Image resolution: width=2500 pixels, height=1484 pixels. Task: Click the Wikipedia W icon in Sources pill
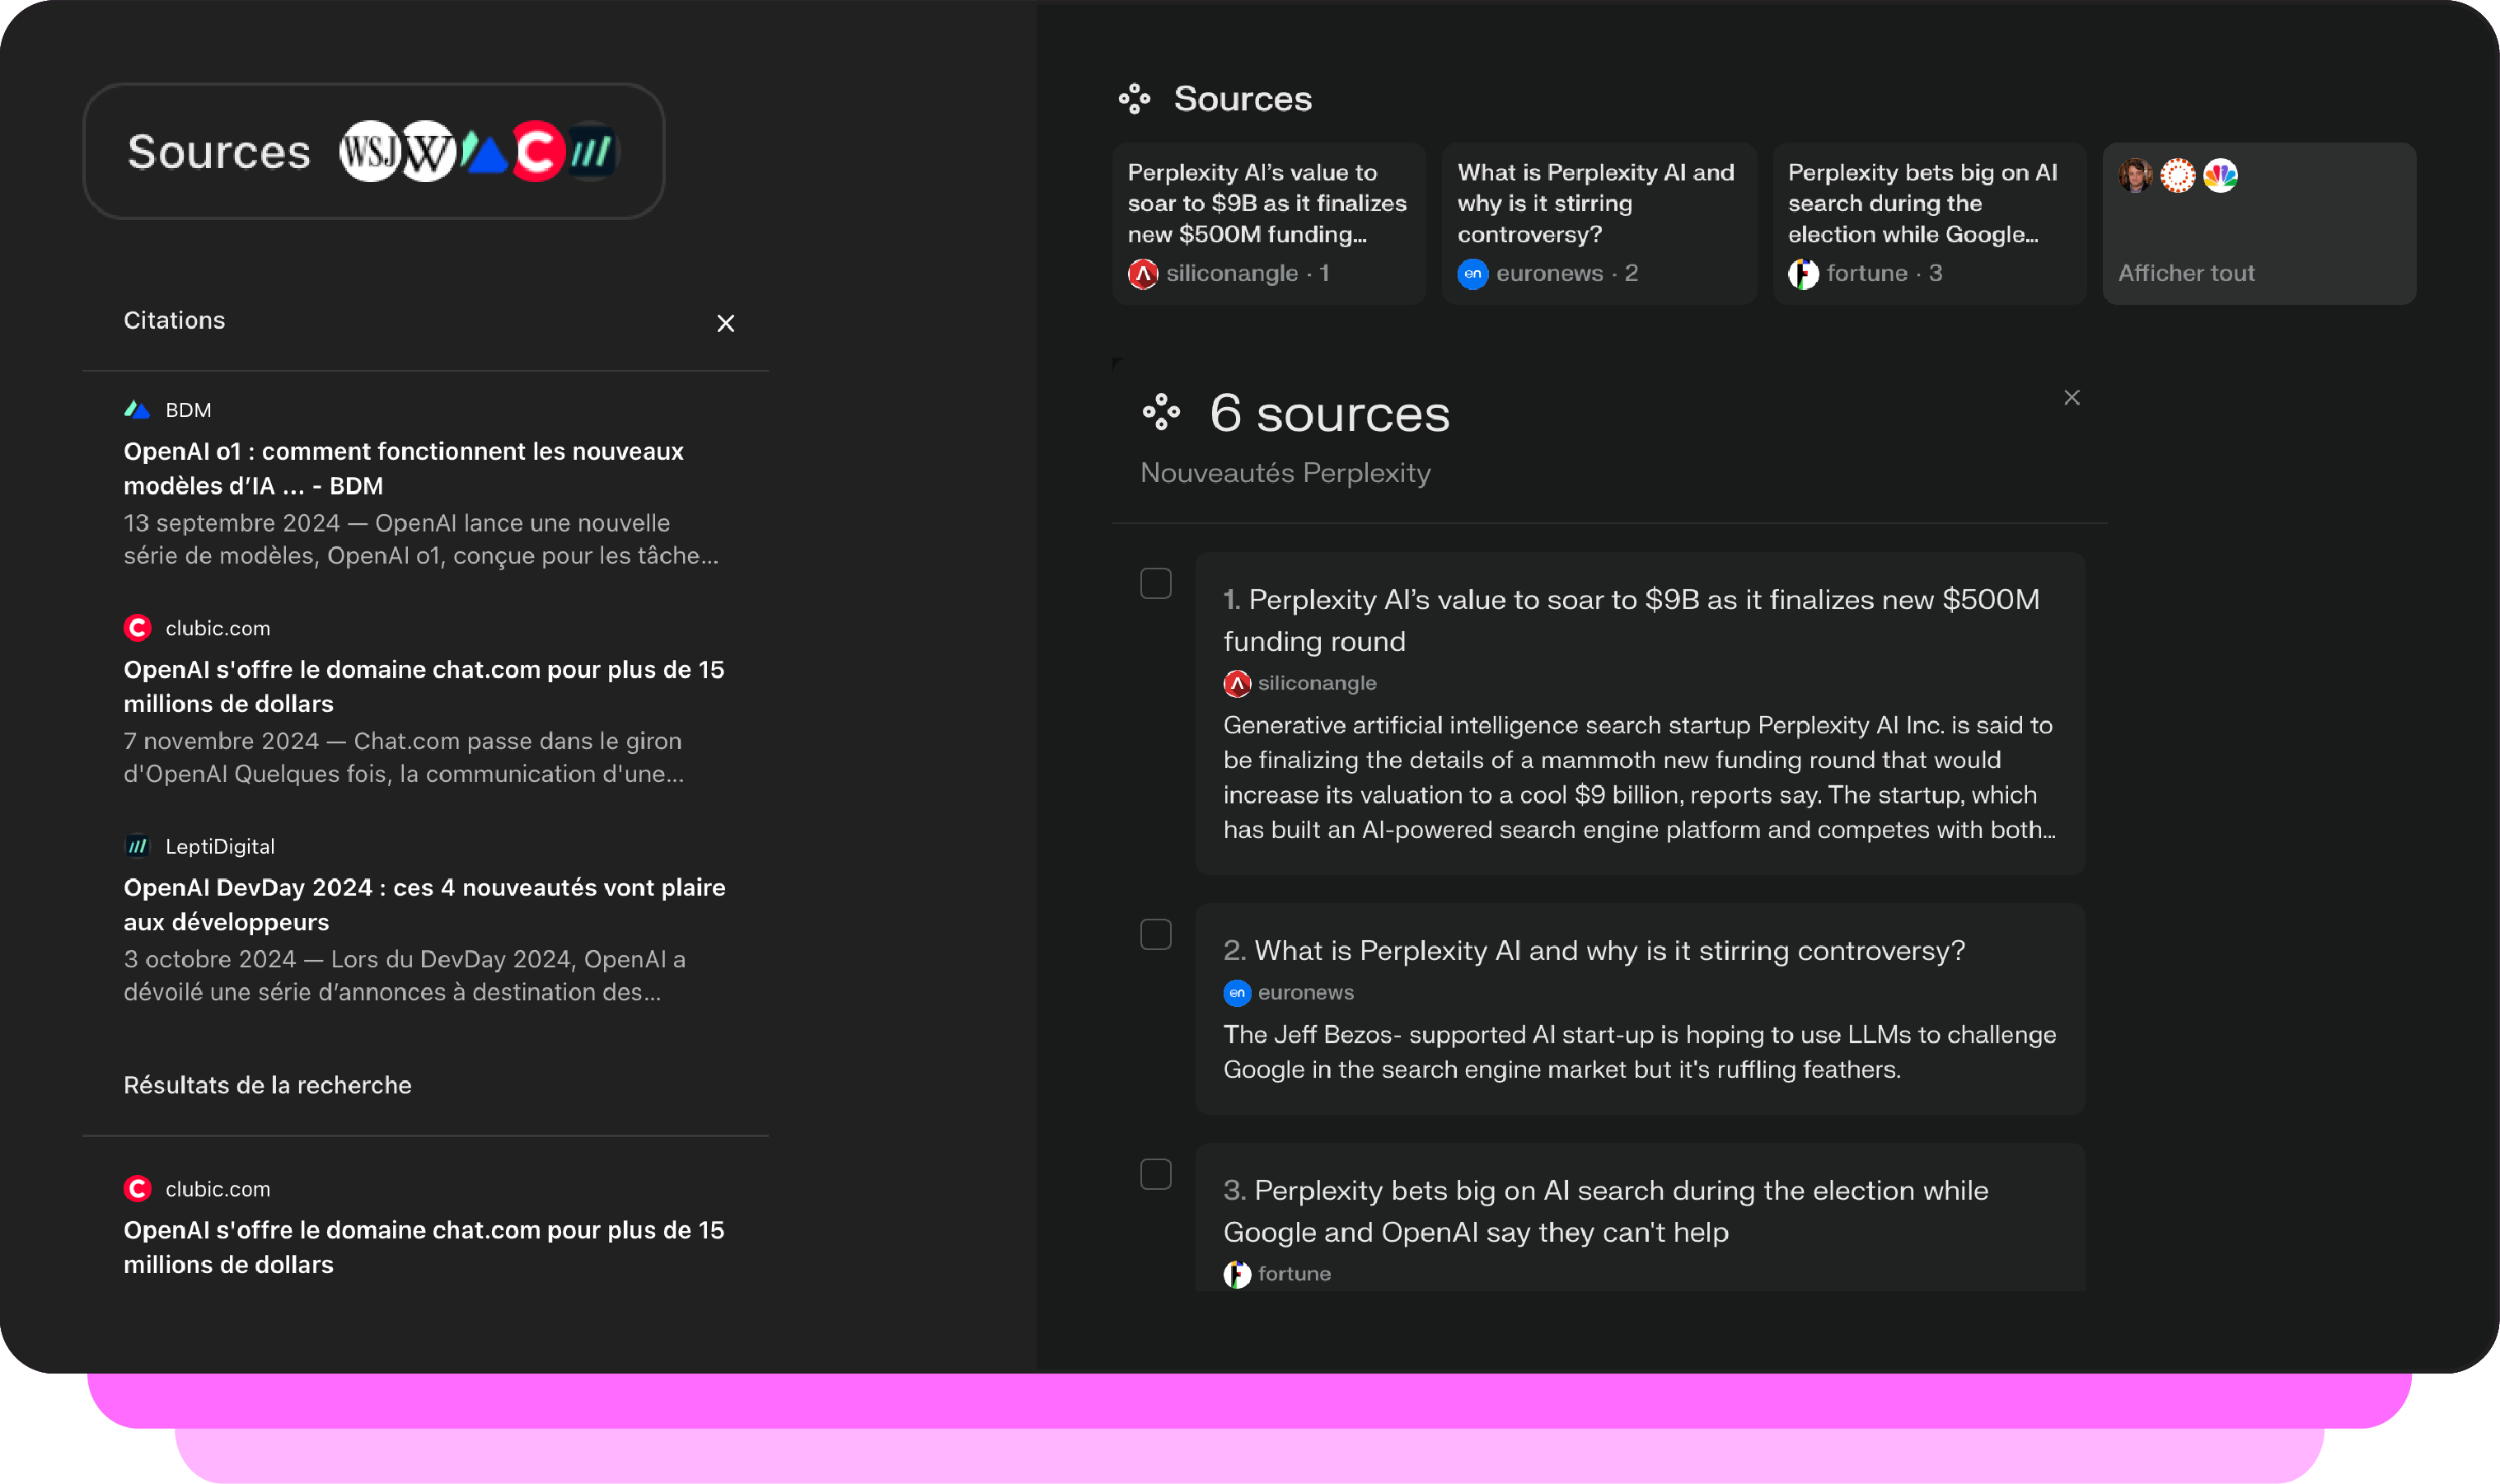pos(428,152)
